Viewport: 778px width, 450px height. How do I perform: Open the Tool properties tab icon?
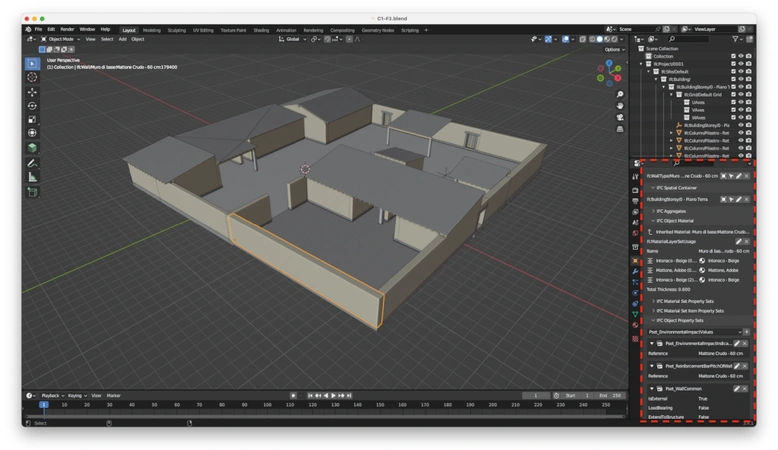[635, 177]
